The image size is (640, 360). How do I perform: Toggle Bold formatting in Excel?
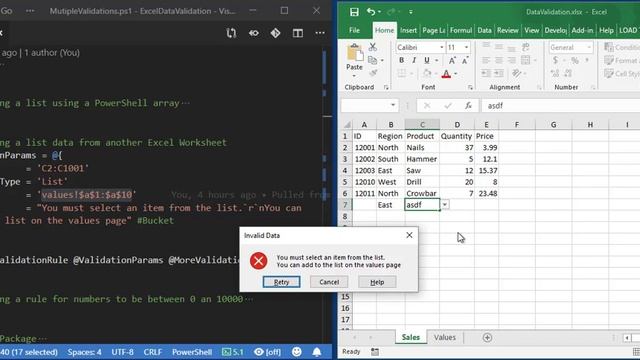coord(402,60)
